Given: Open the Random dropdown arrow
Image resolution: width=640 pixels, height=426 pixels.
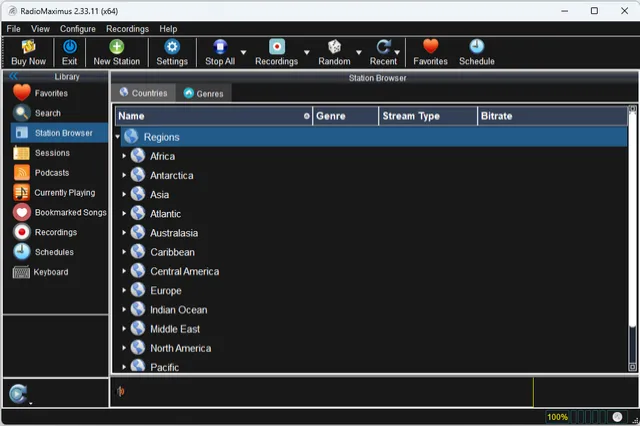Looking at the screenshot, I should (359, 52).
